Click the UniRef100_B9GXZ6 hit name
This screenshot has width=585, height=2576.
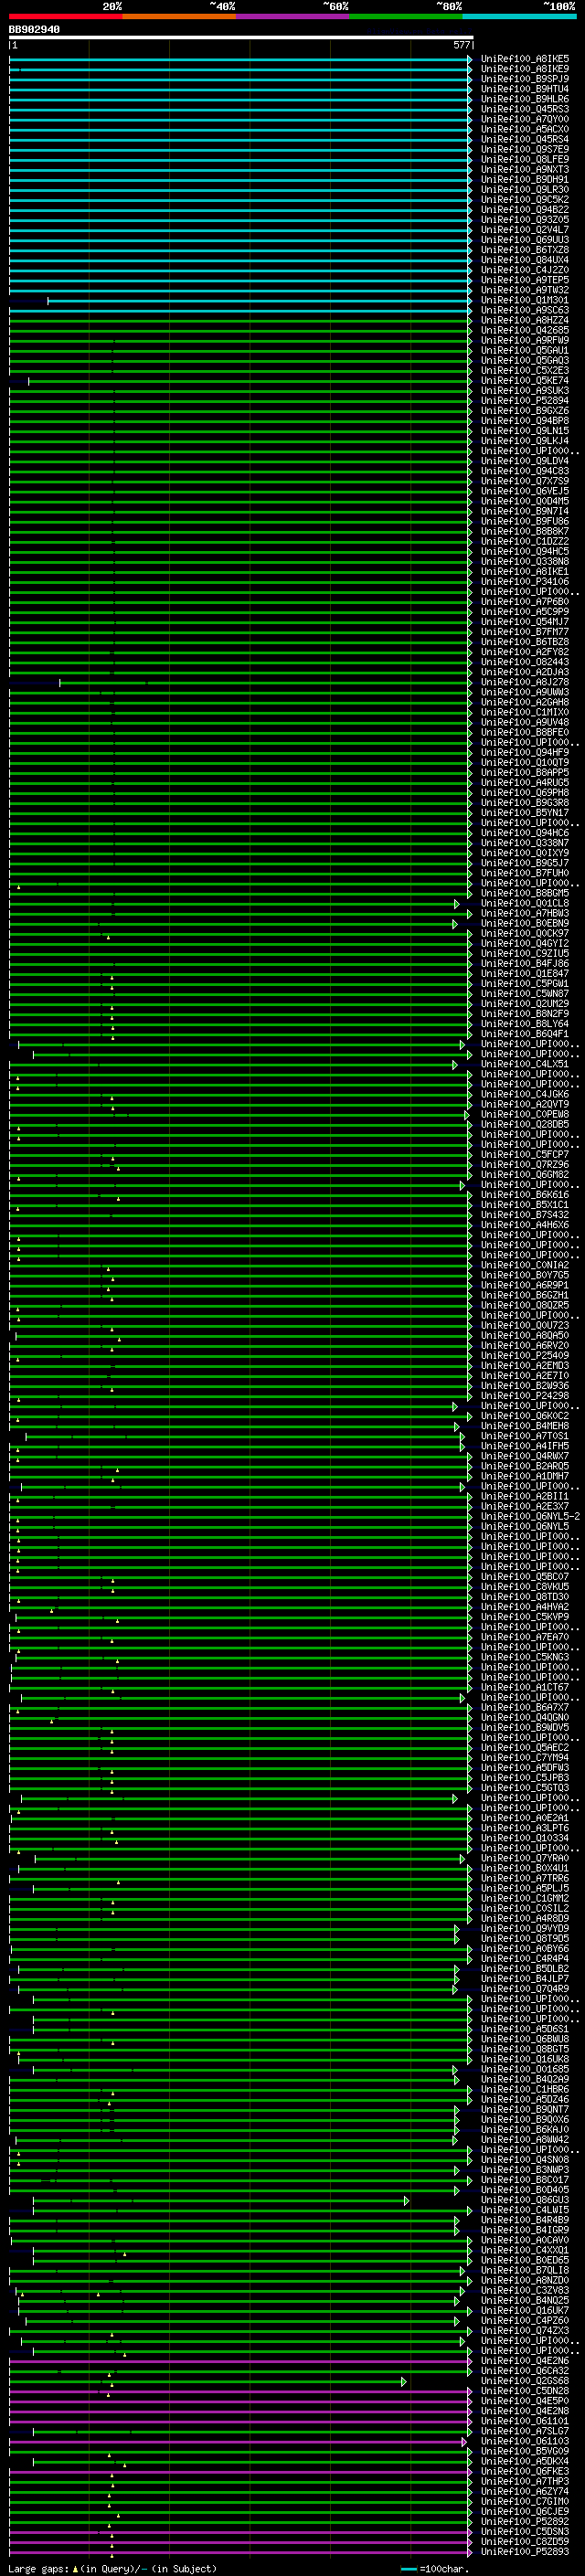coord(525,410)
